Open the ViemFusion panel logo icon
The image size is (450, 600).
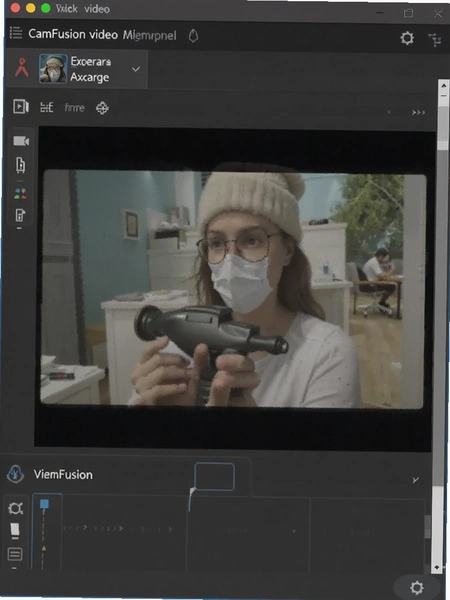16,474
